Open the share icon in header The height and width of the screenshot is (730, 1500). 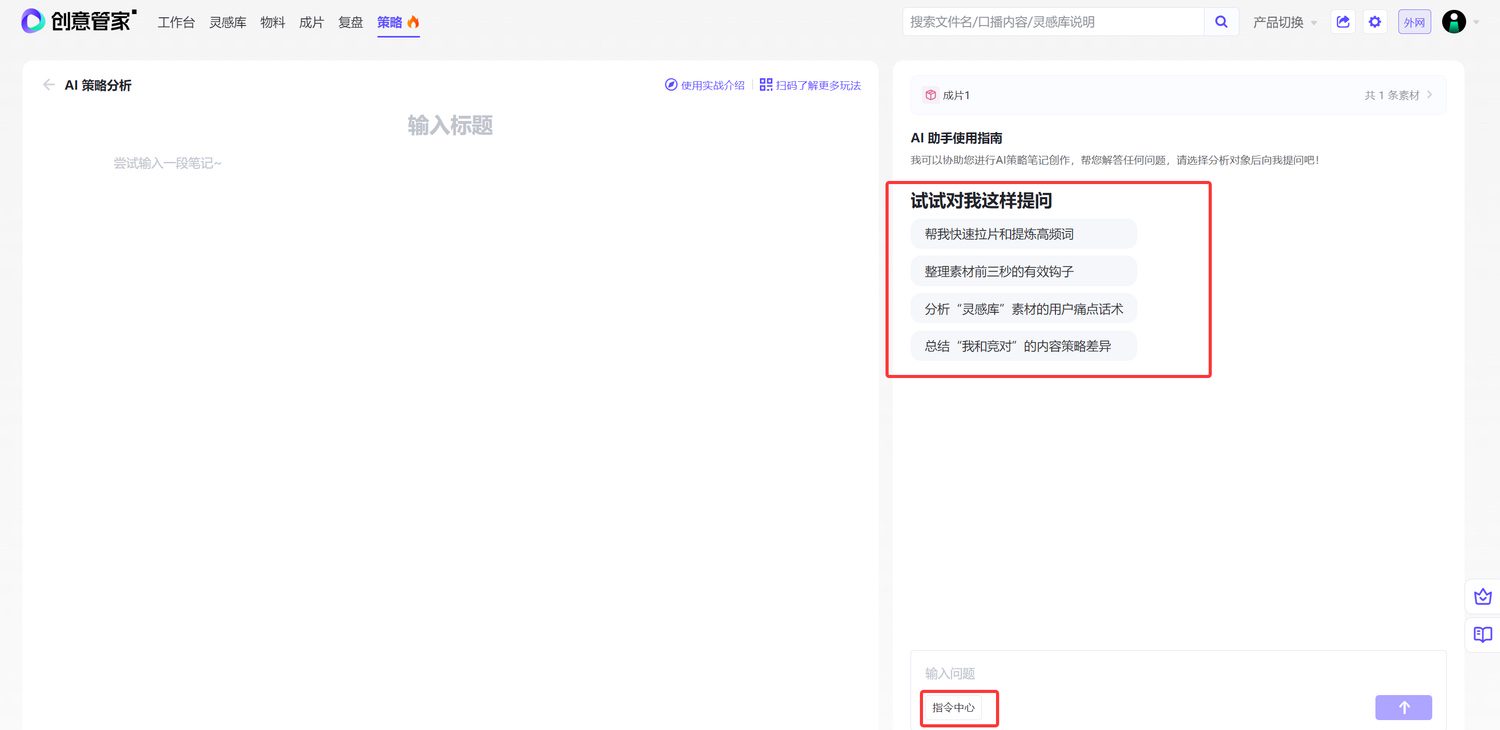[1343, 22]
